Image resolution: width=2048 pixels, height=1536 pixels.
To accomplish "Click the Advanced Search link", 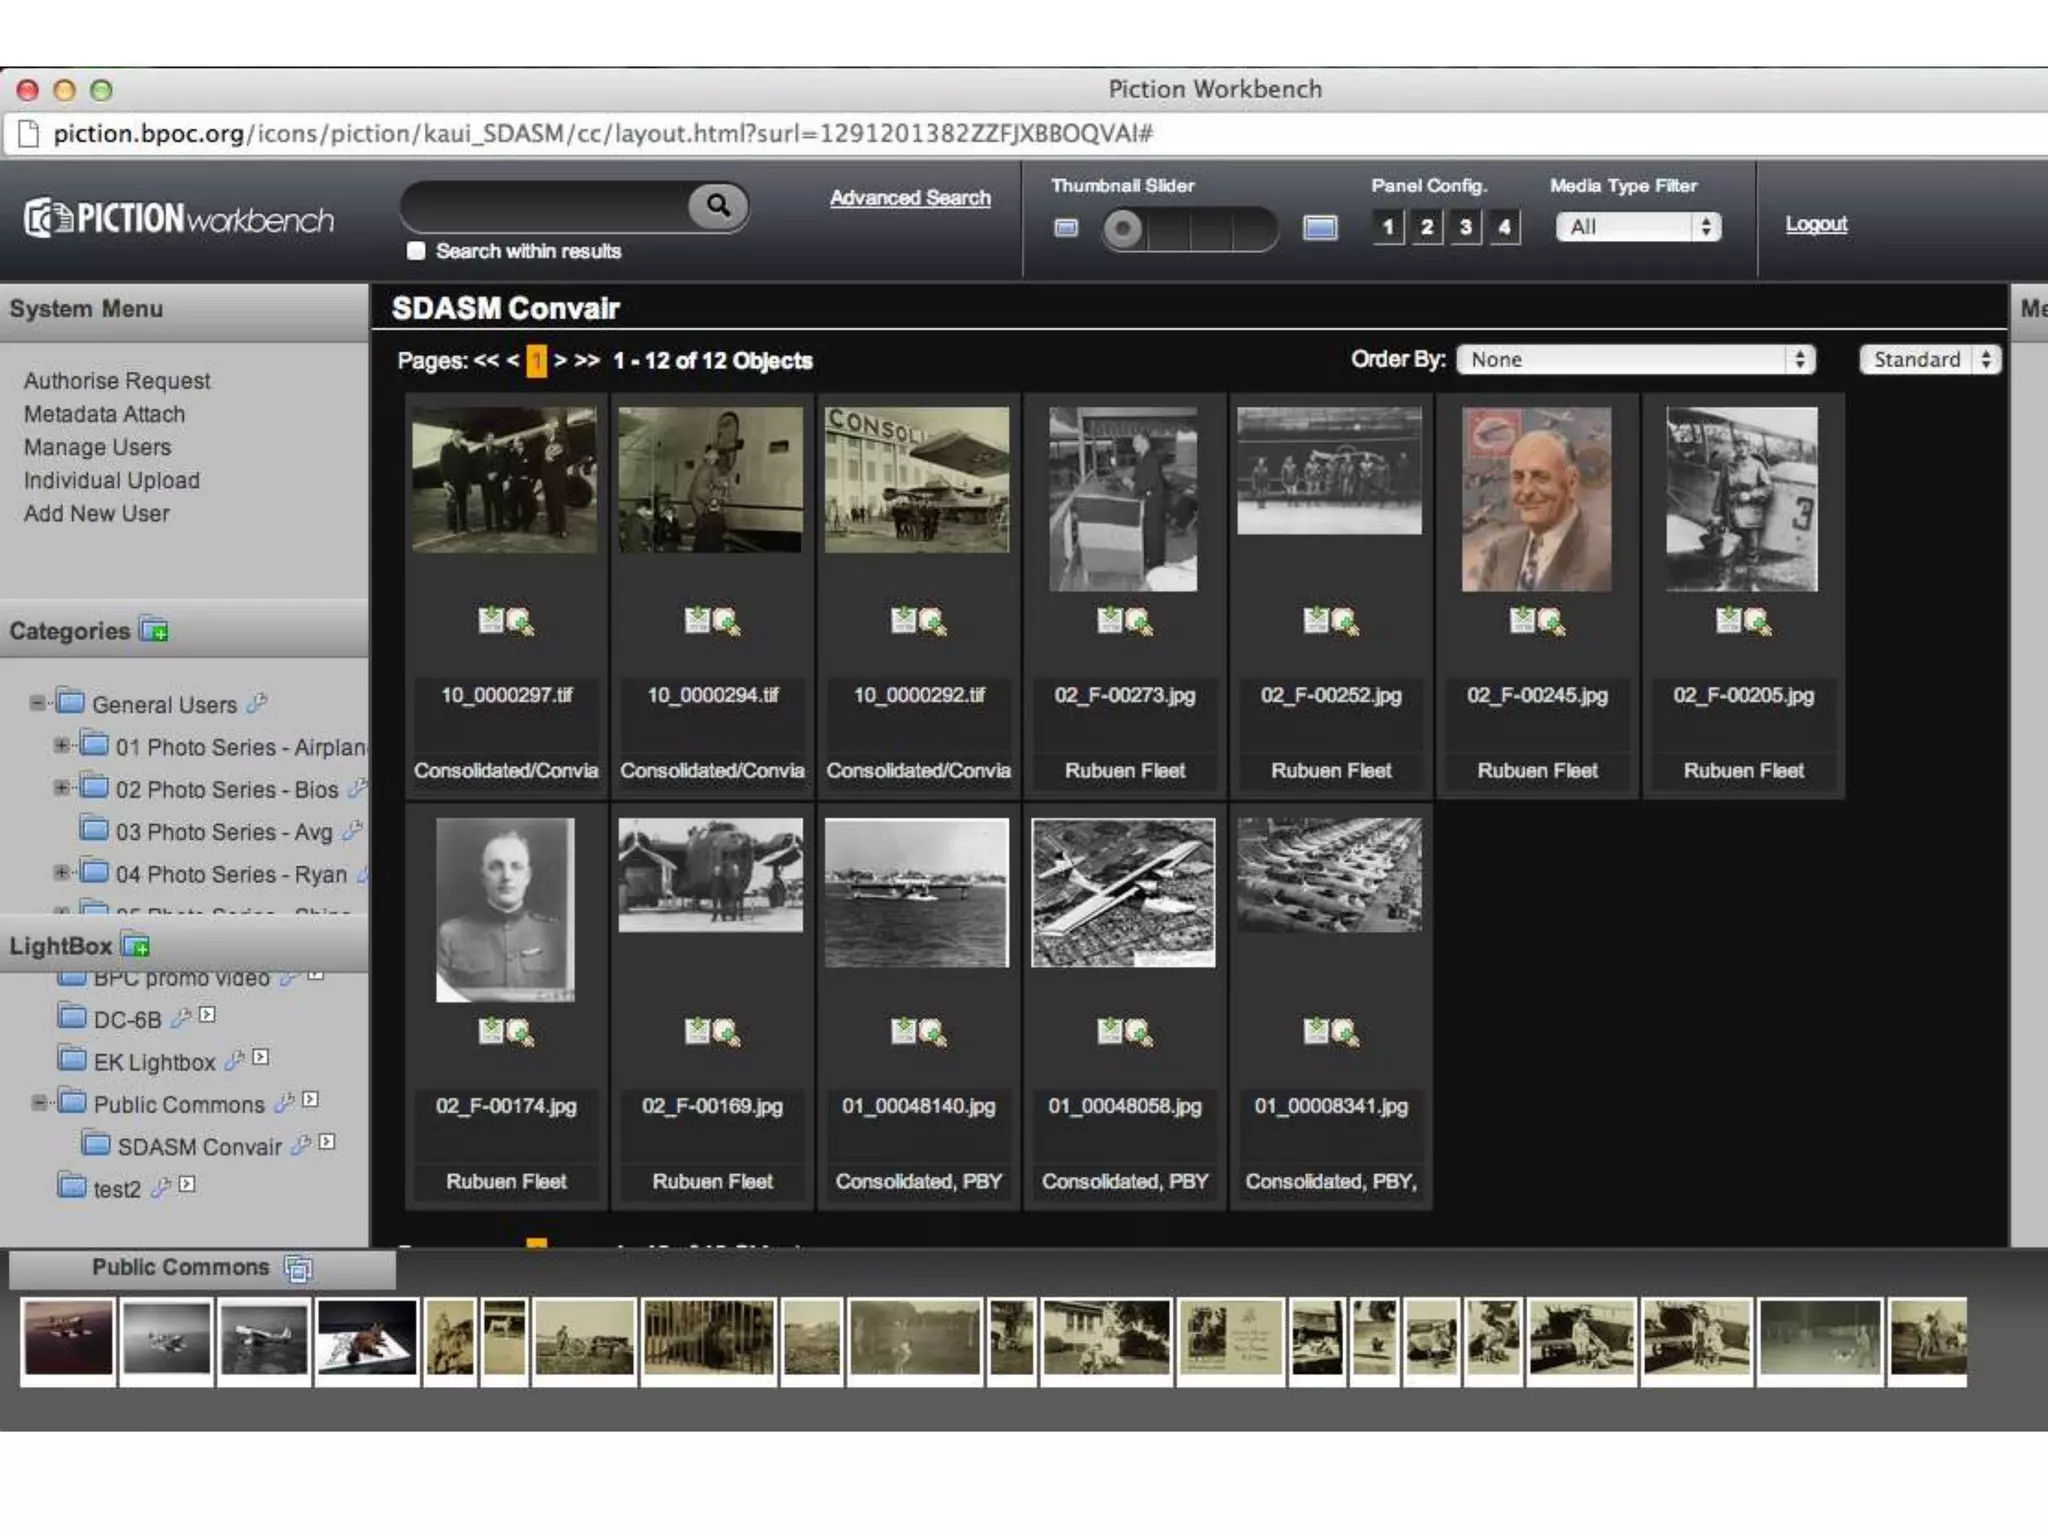I will pyautogui.click(x=909, y=198).
